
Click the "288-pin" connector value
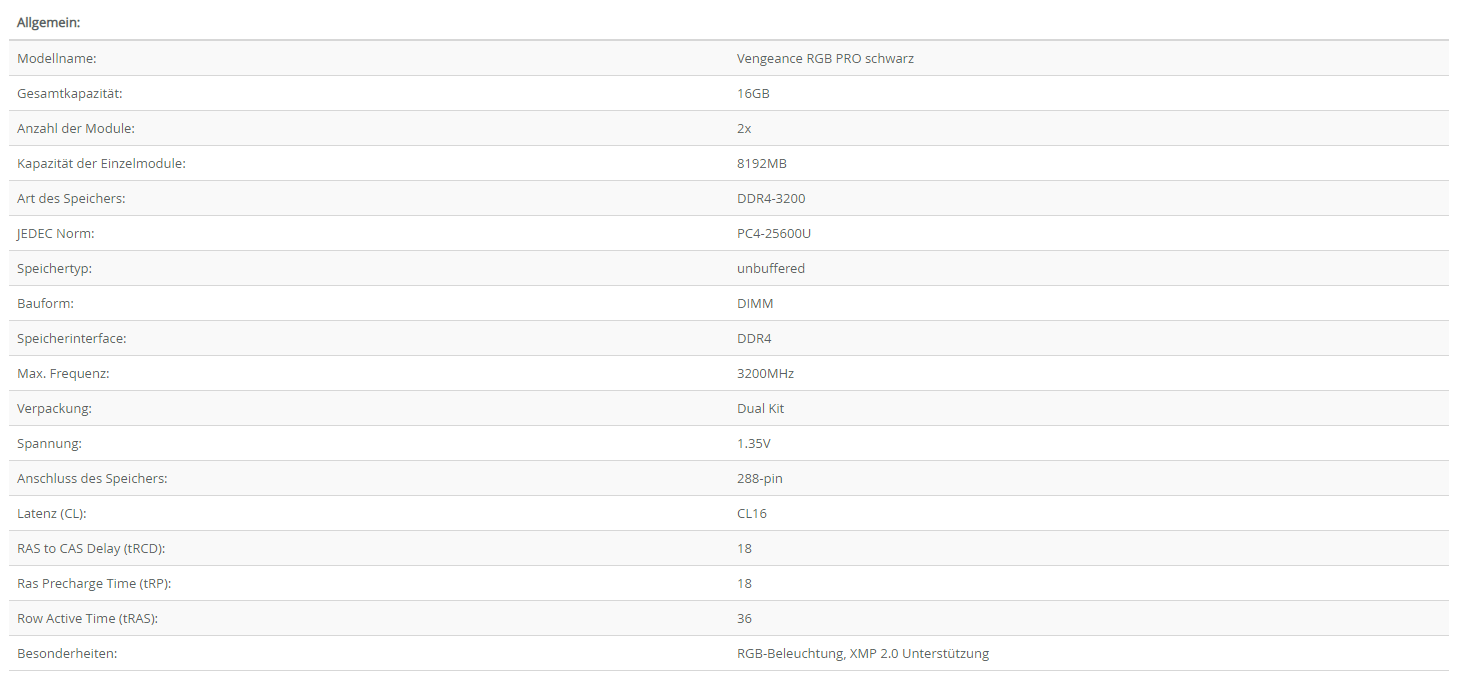(760, 479)
